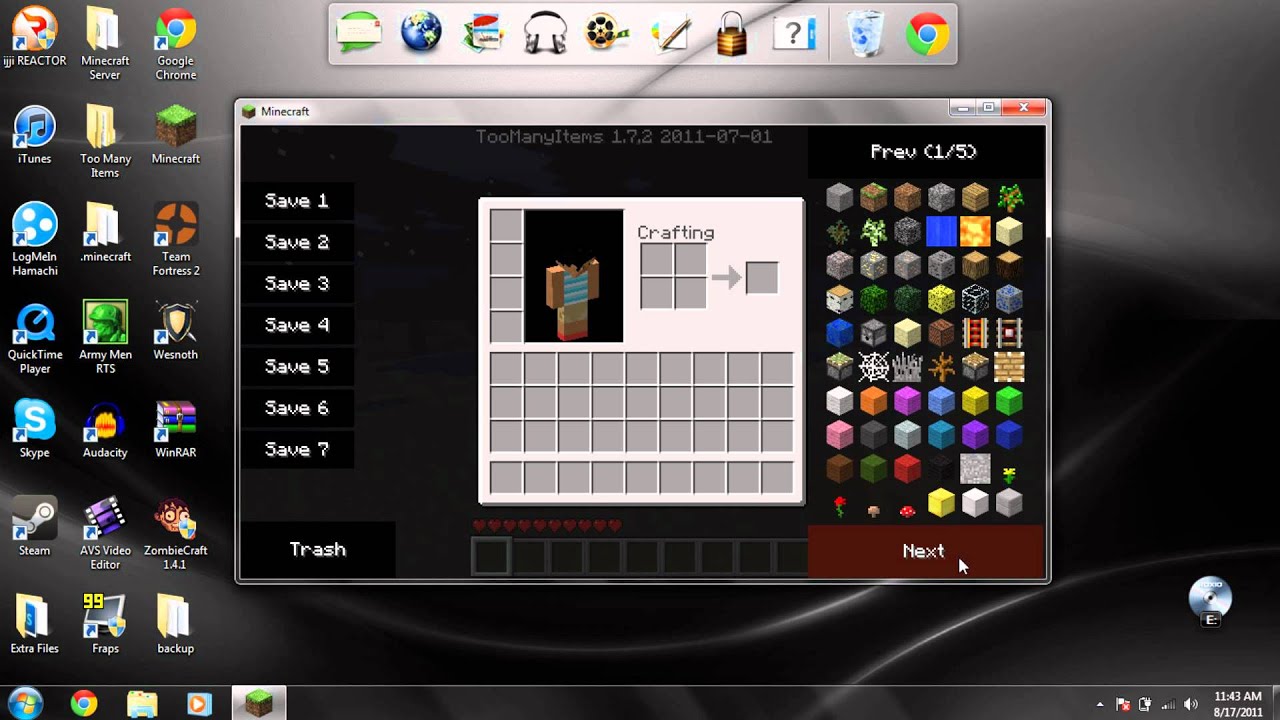Click the taskbar volume icon
The image size is (1280, 720).
tap(1190, 704)
